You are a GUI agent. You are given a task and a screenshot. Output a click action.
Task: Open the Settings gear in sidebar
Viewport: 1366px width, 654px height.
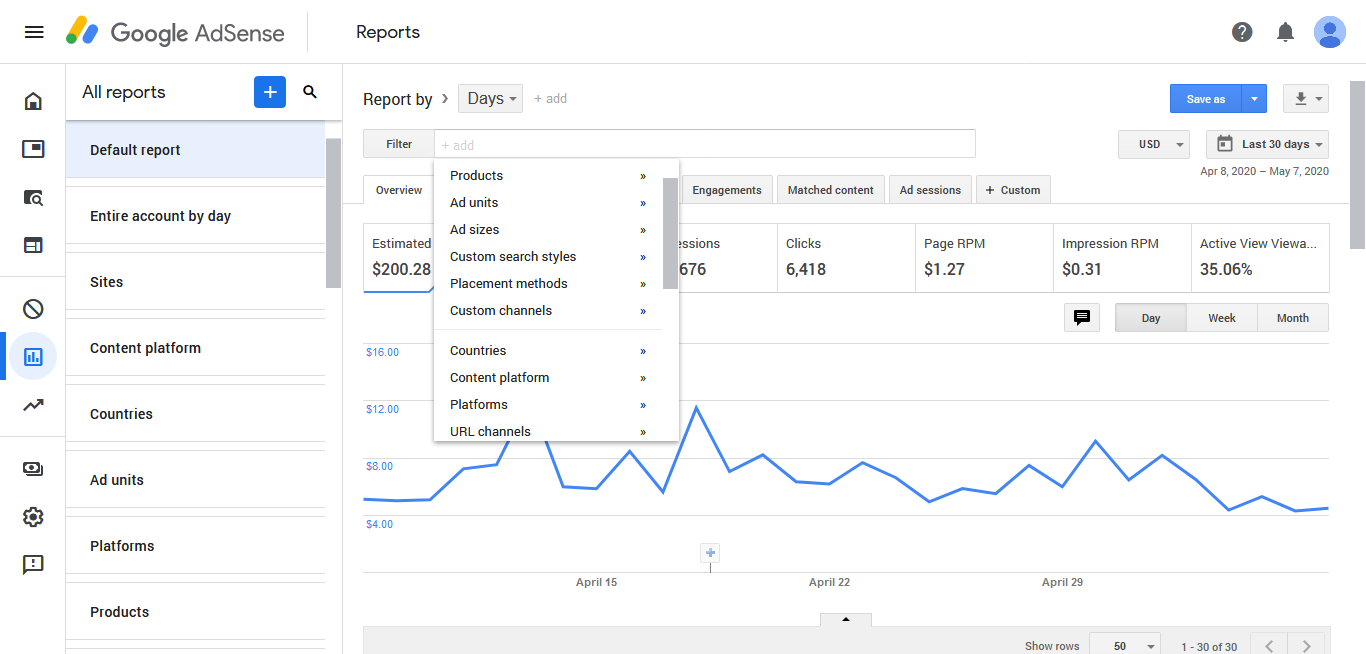click(33, 517)
